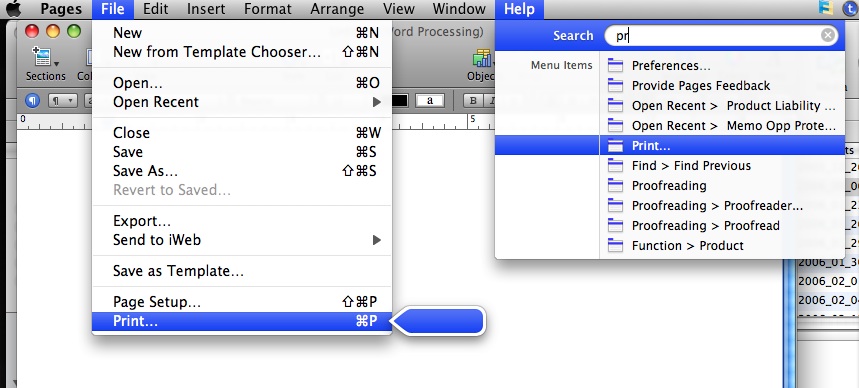Choose Save as Template…
Viewport: 859px width, 388px height.
[x=242, y=271]
